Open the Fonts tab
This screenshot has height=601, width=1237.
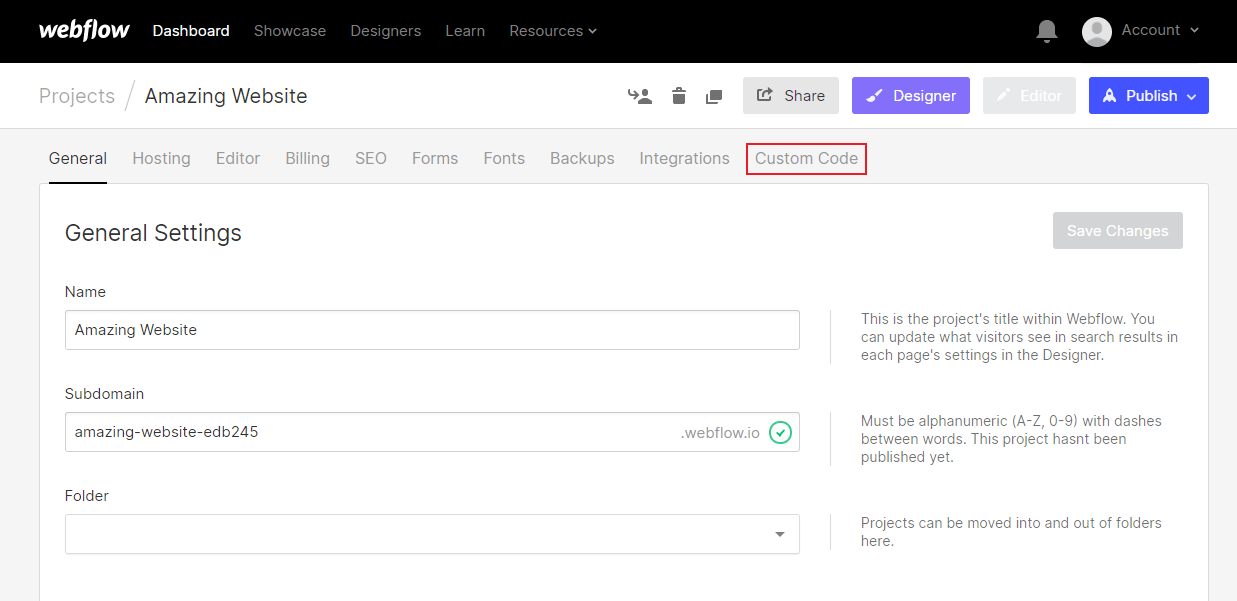point(504,158)
